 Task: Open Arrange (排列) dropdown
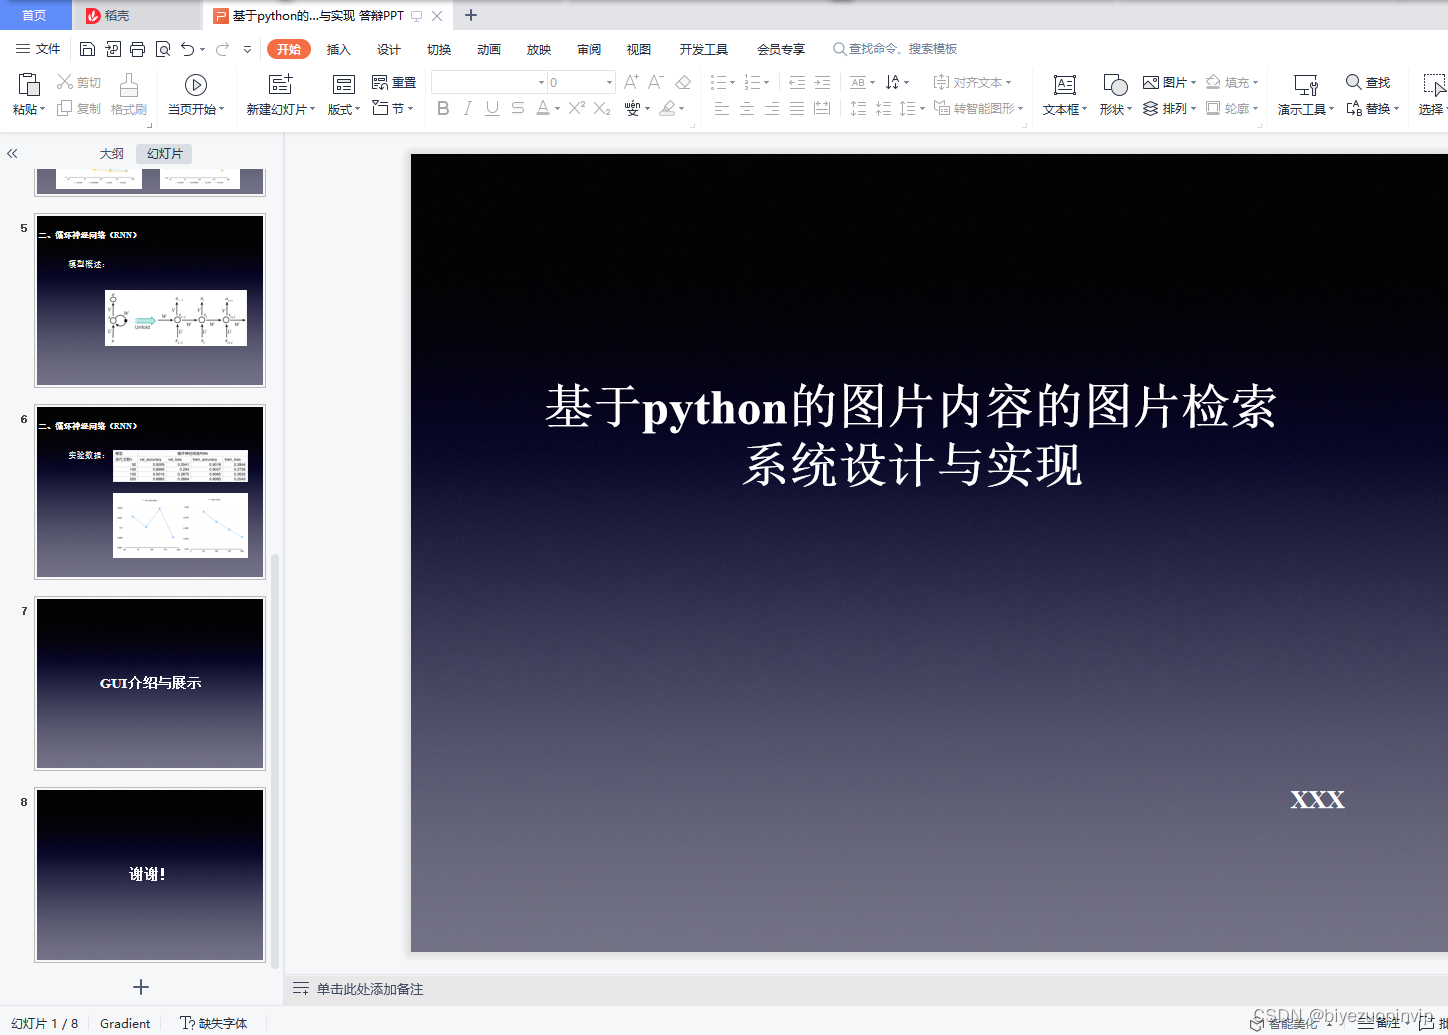coord(1169,108)
